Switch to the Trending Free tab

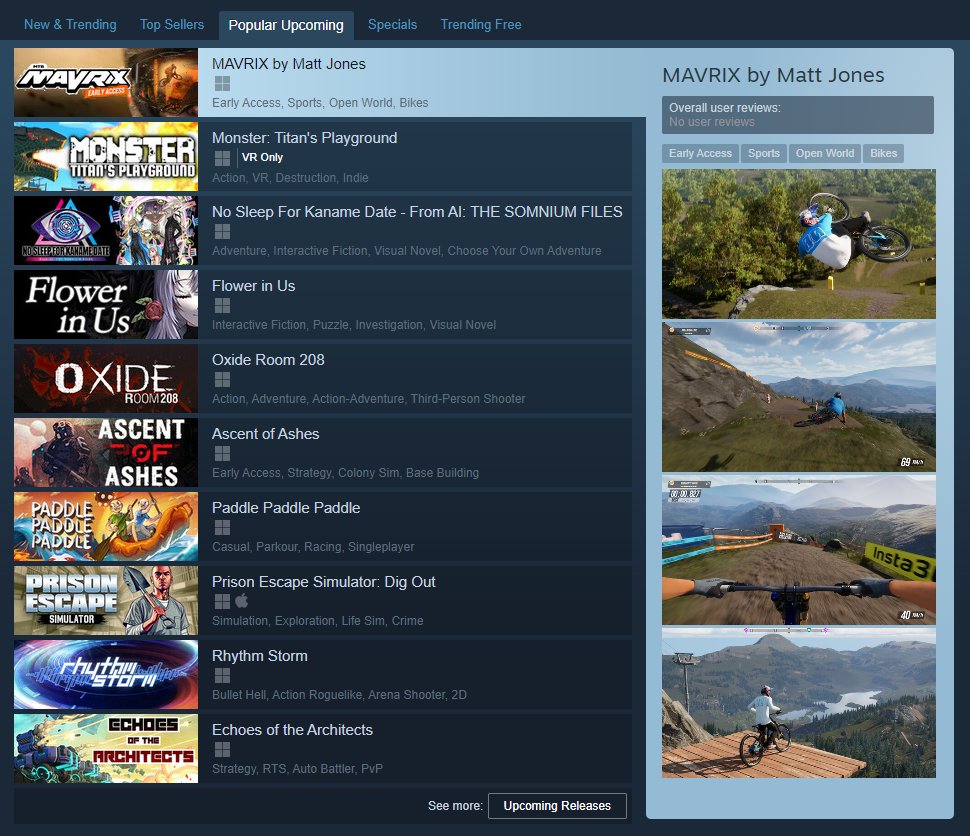pos(480,23)
